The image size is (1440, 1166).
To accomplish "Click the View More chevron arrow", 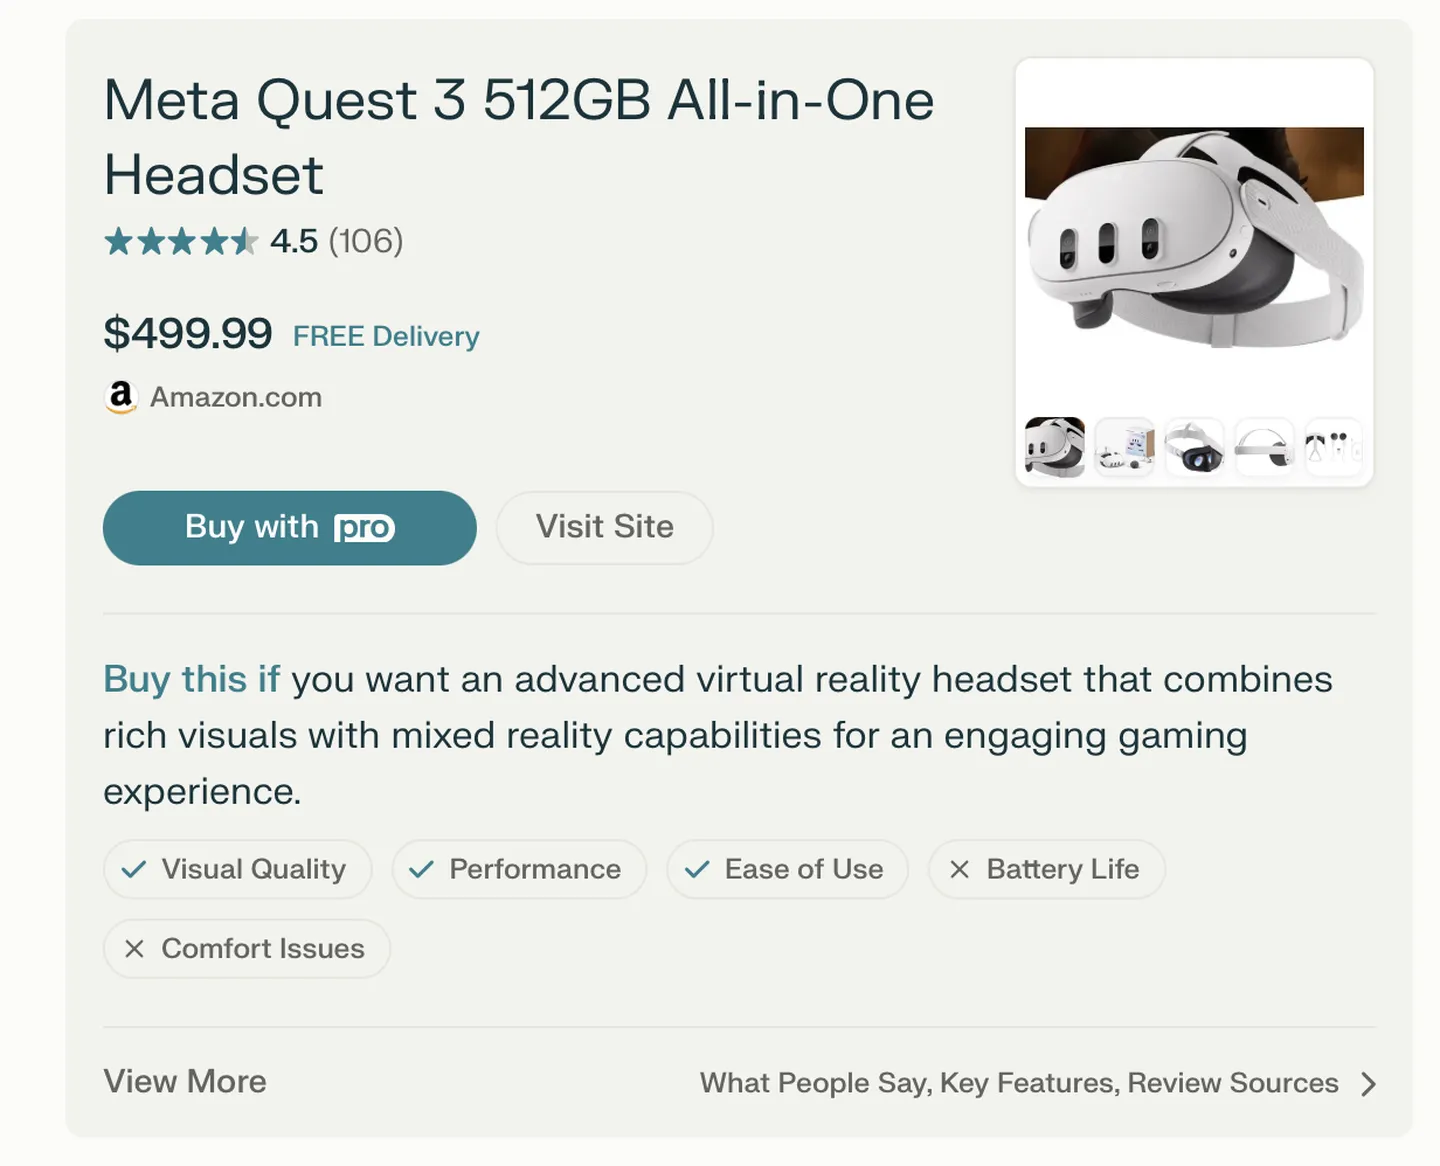I will [x=1368, y=1084].
